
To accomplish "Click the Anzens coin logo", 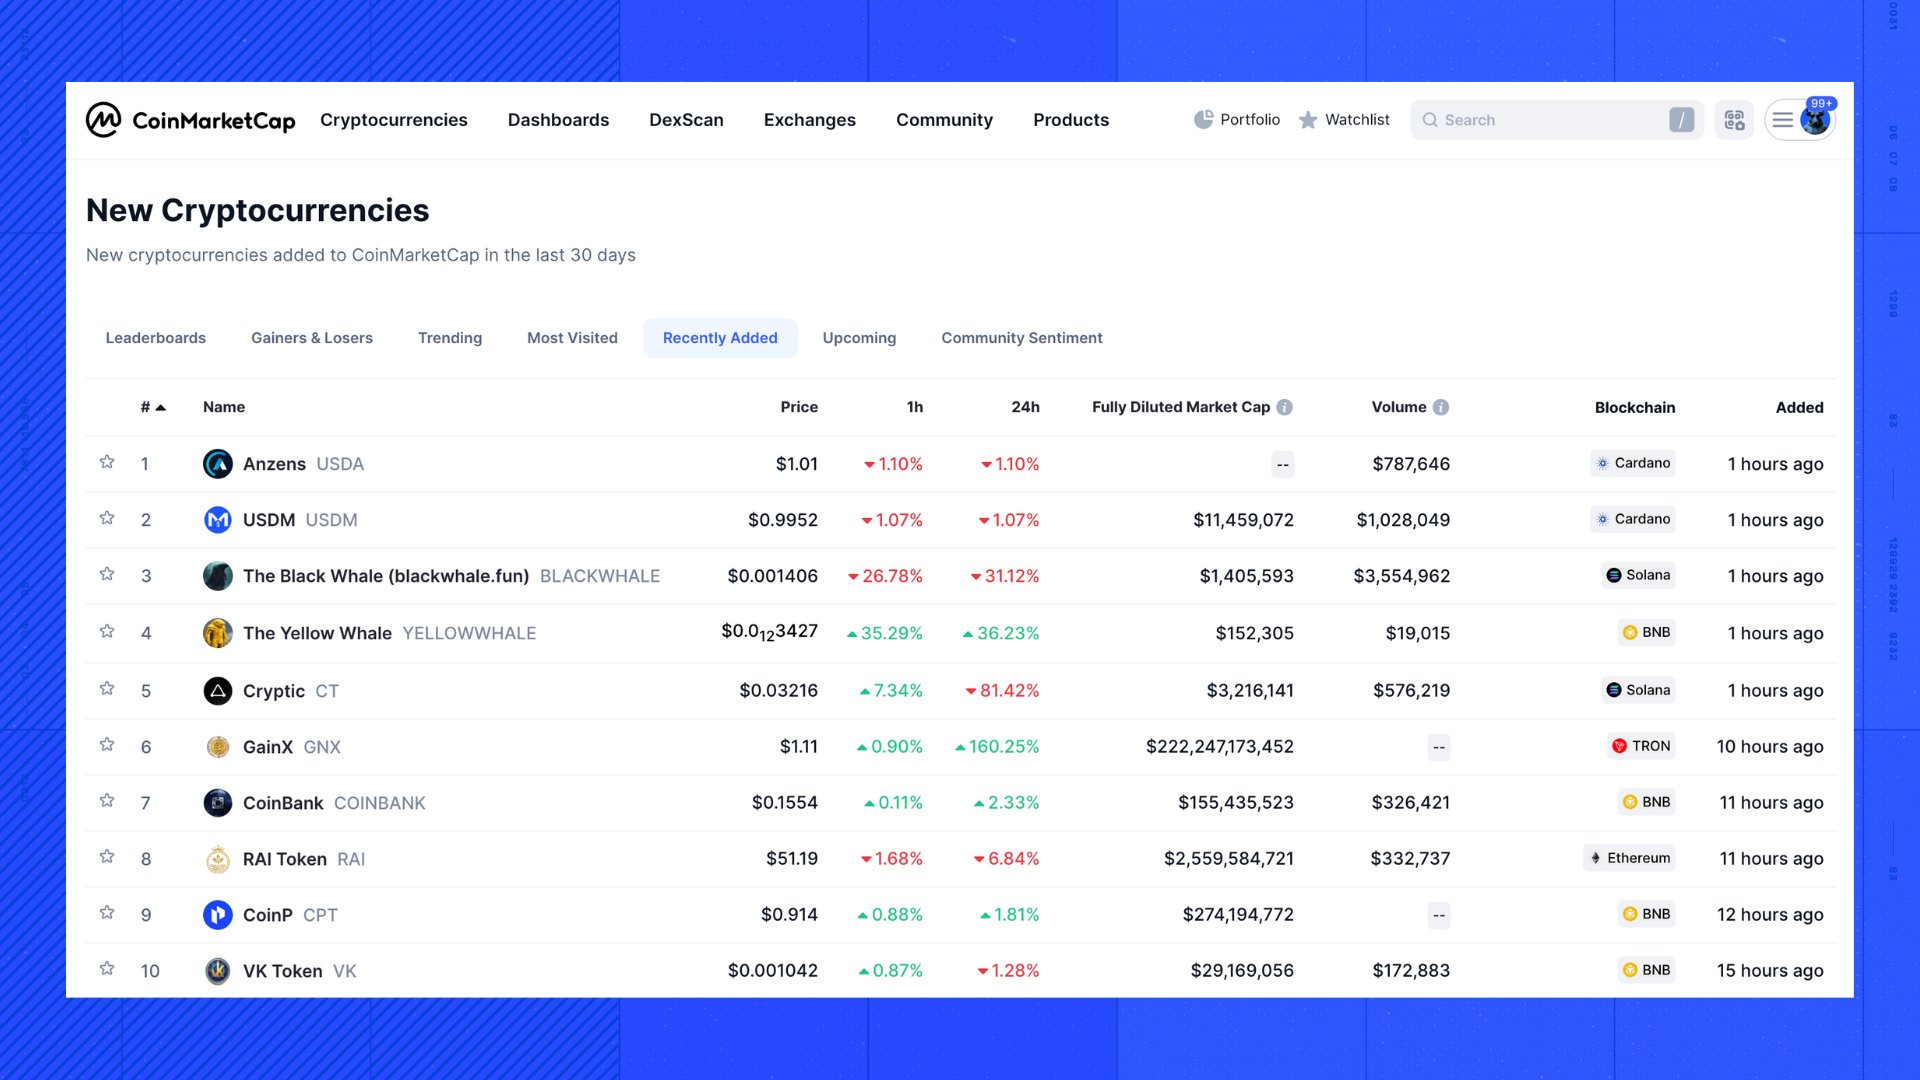I will click(x=217, y=464).
